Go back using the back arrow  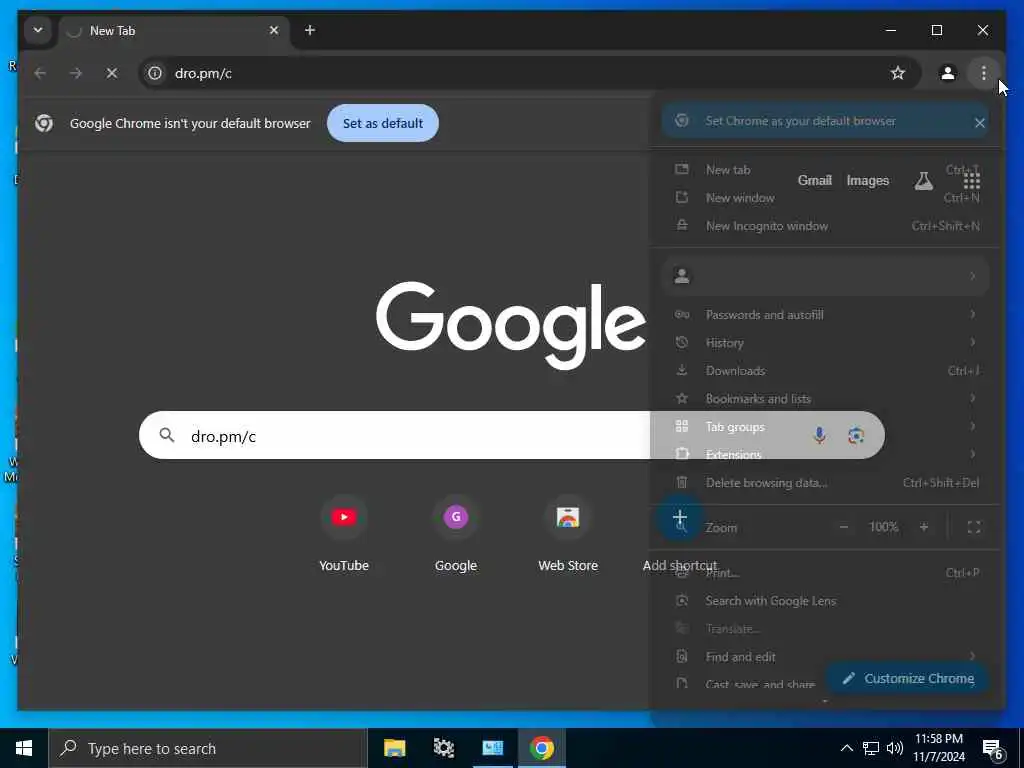click(x=40, y=73)
